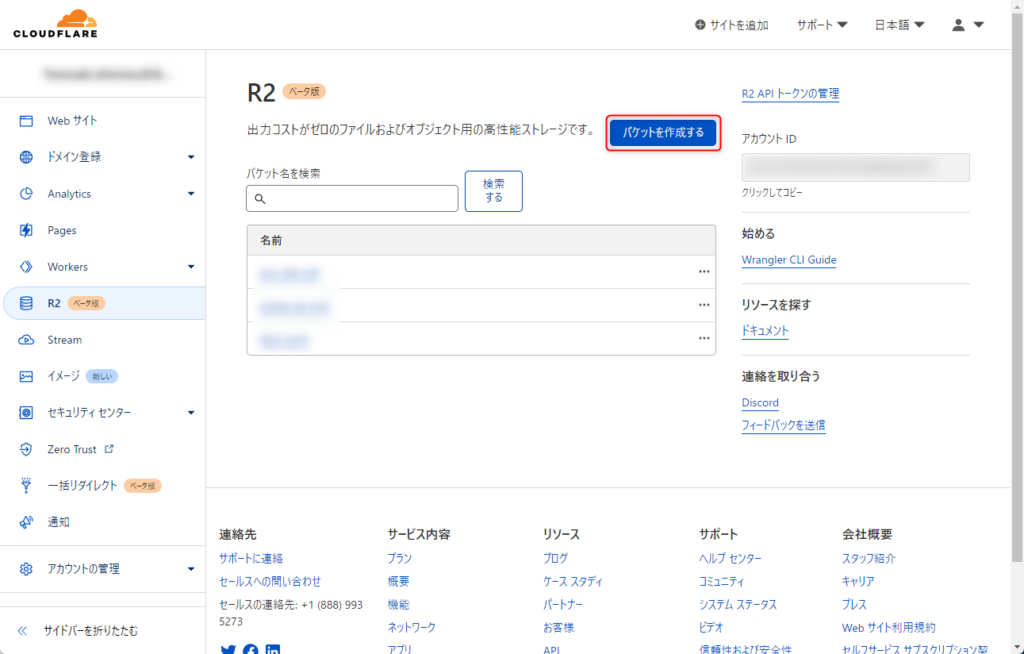Go to イメージ in the sidebar
The image size is (1024, 654).
pyautogui.click(x=63, y=376)
